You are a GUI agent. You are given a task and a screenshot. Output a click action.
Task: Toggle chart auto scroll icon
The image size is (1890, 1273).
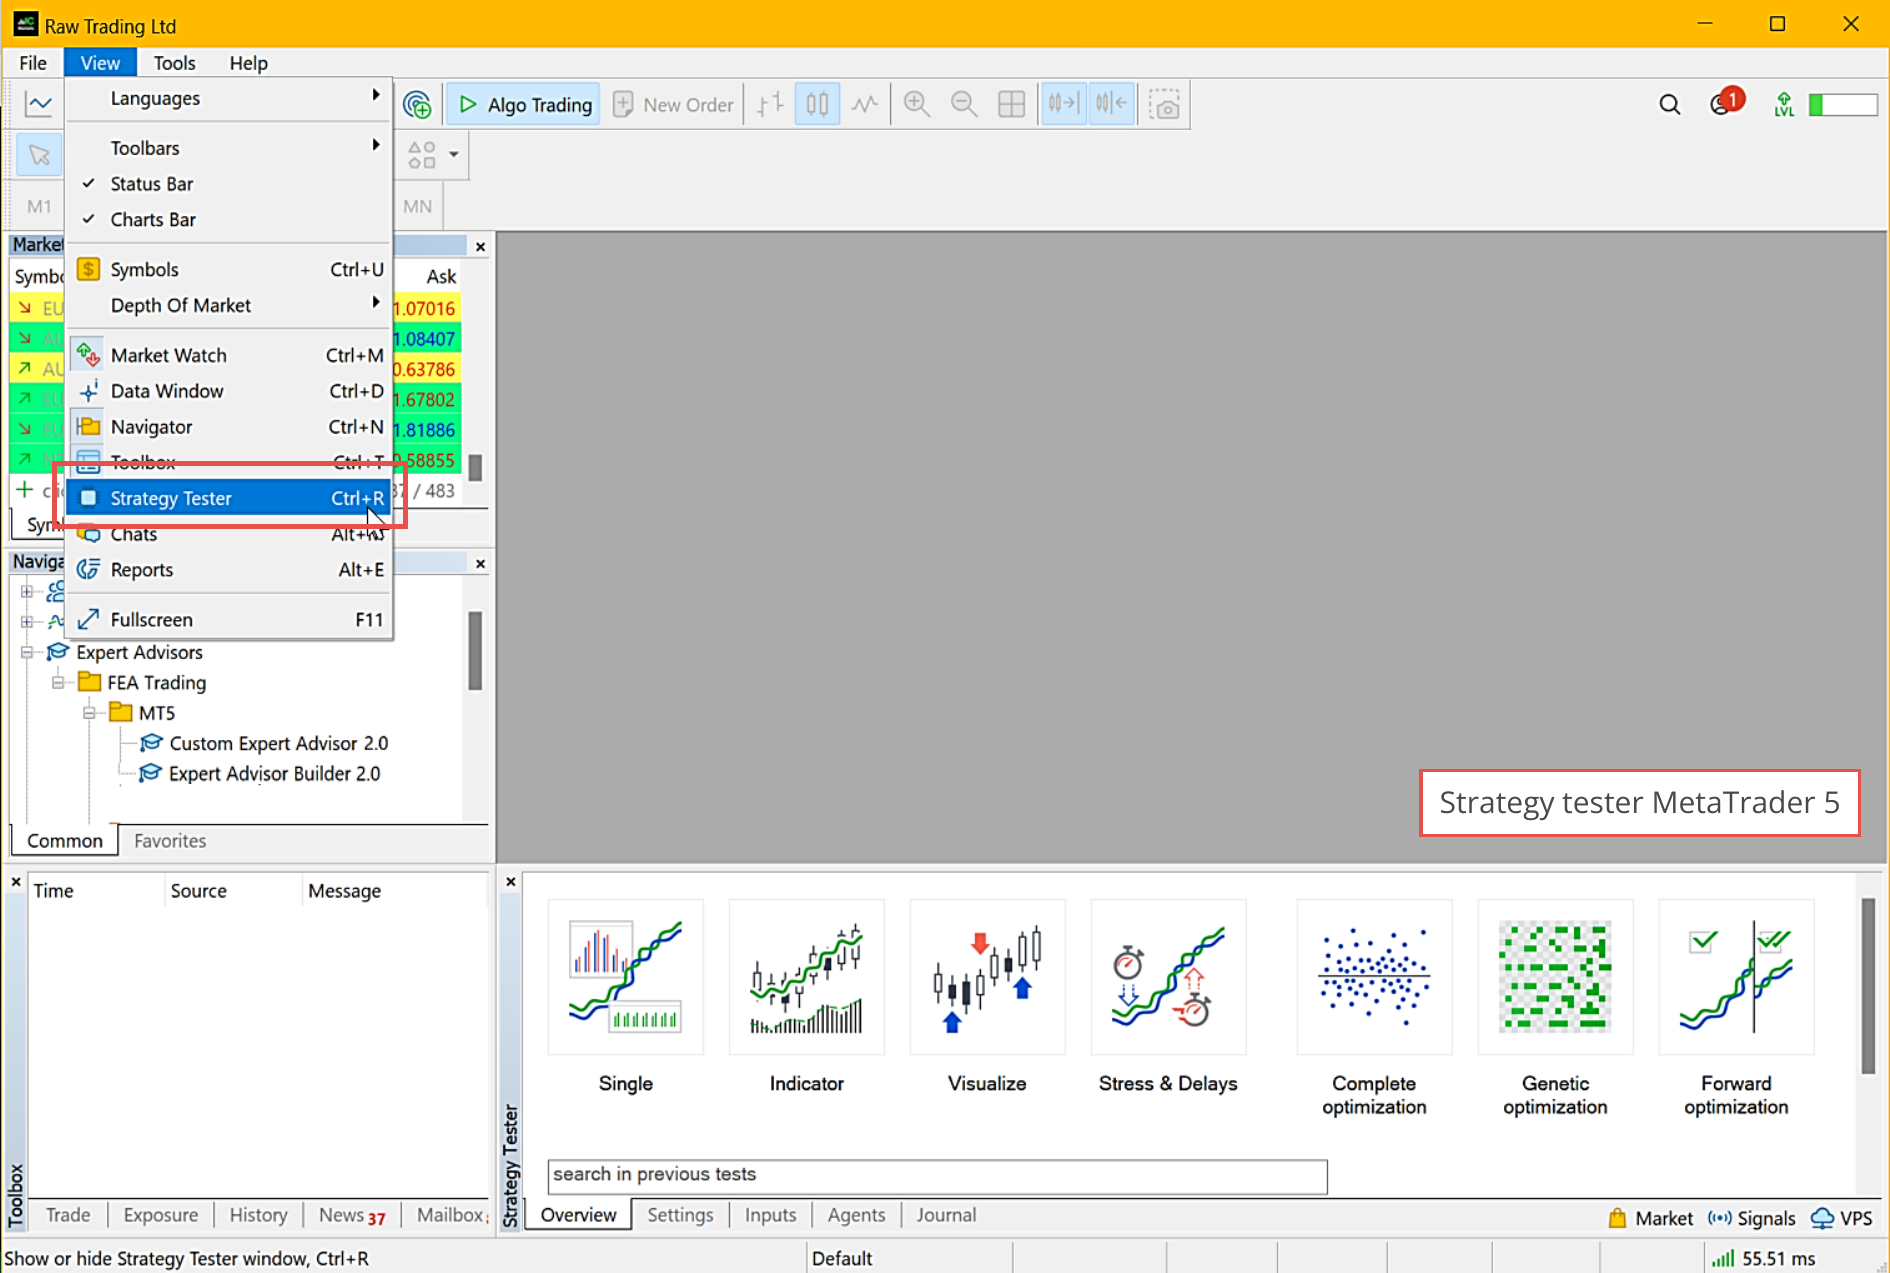[1063, 104]
